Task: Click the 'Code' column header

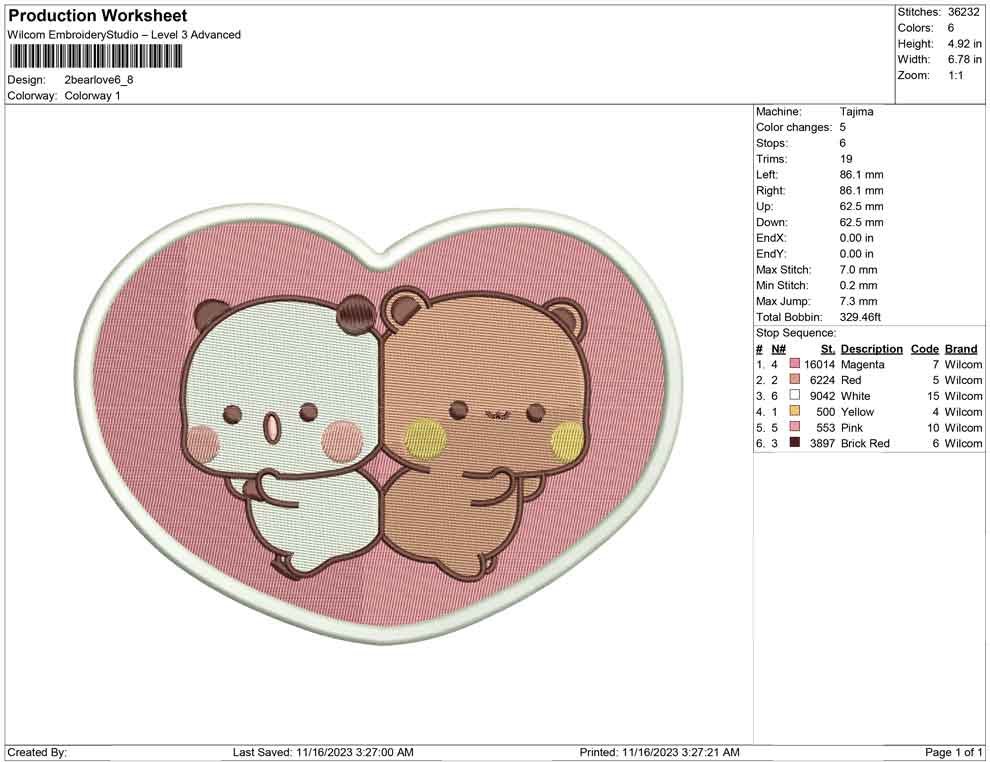Action: [925, 349]
